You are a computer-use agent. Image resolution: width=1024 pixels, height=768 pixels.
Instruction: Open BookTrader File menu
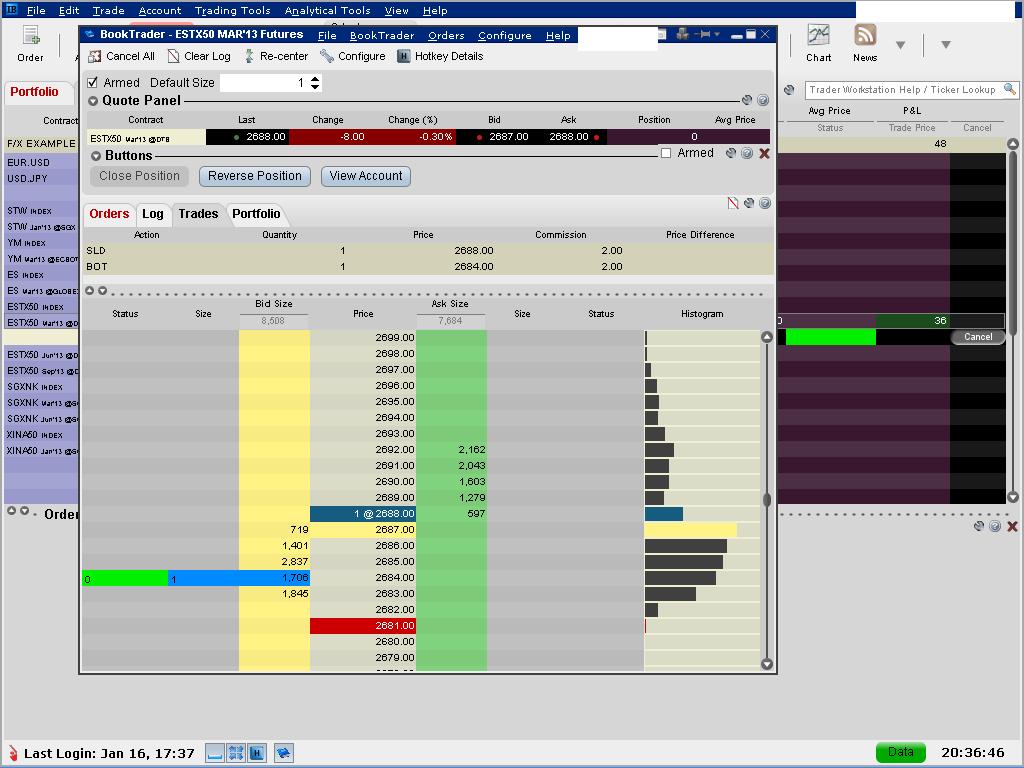(x=327, y=35)
